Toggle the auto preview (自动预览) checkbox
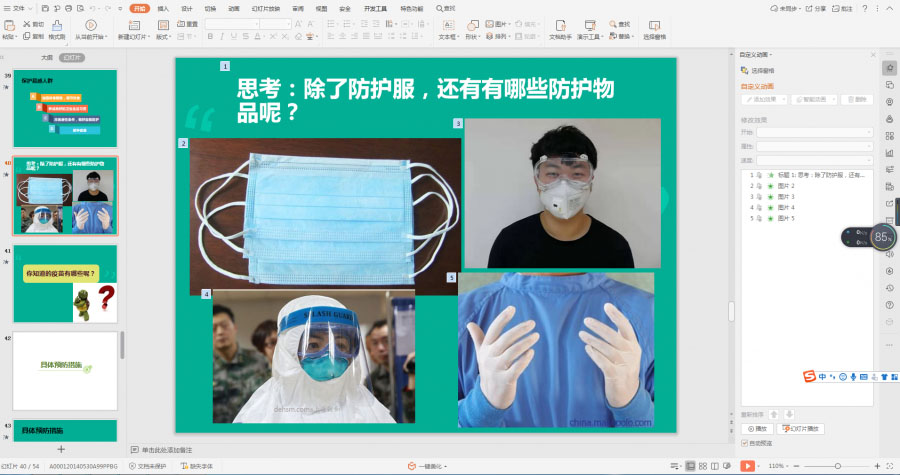Screen dimensions: 900x475 744,442
